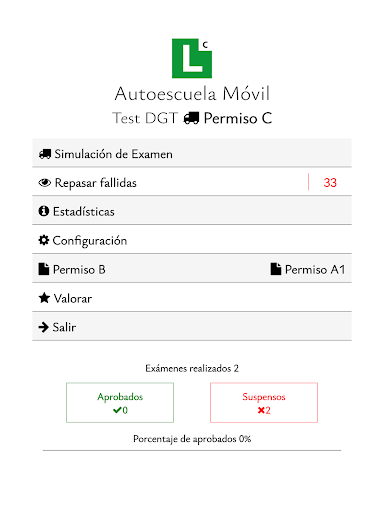Image resolution: width=384 pixels, height=512 pixels.
Task: Open Repasar fallidas menu entry
Action: pos(192,182)
